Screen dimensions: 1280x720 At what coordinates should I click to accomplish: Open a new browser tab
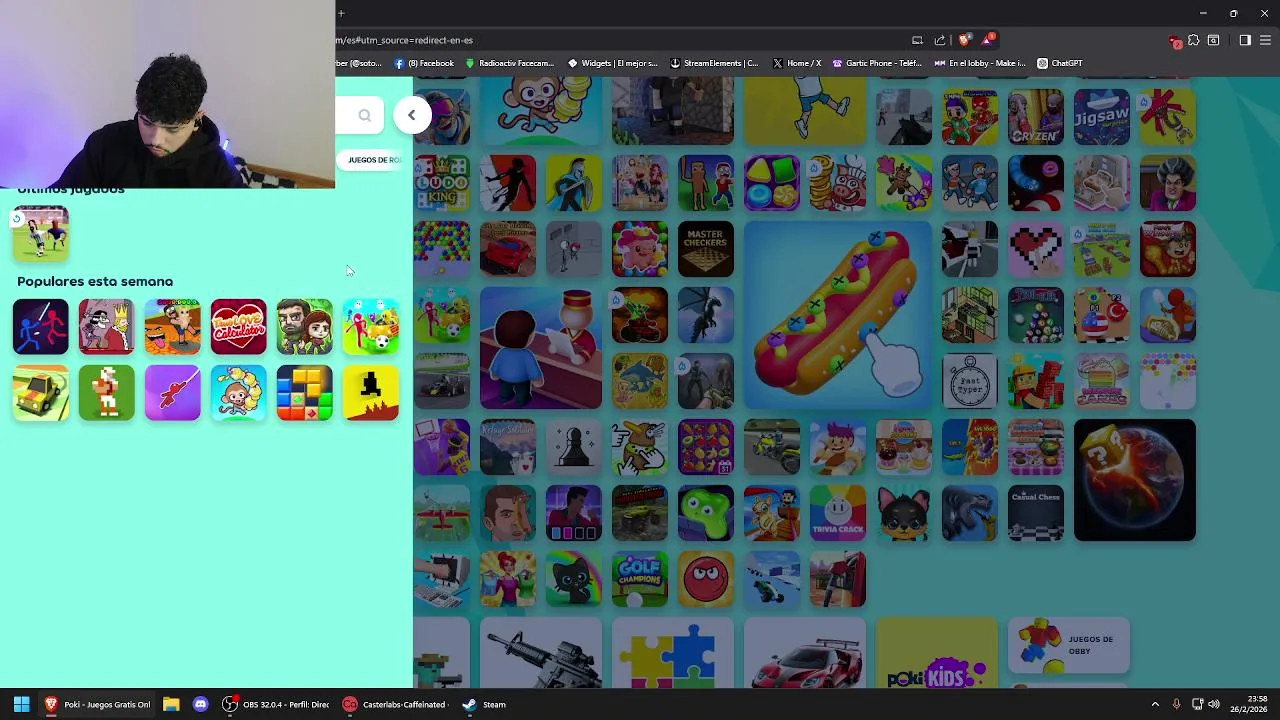[341, 13]
